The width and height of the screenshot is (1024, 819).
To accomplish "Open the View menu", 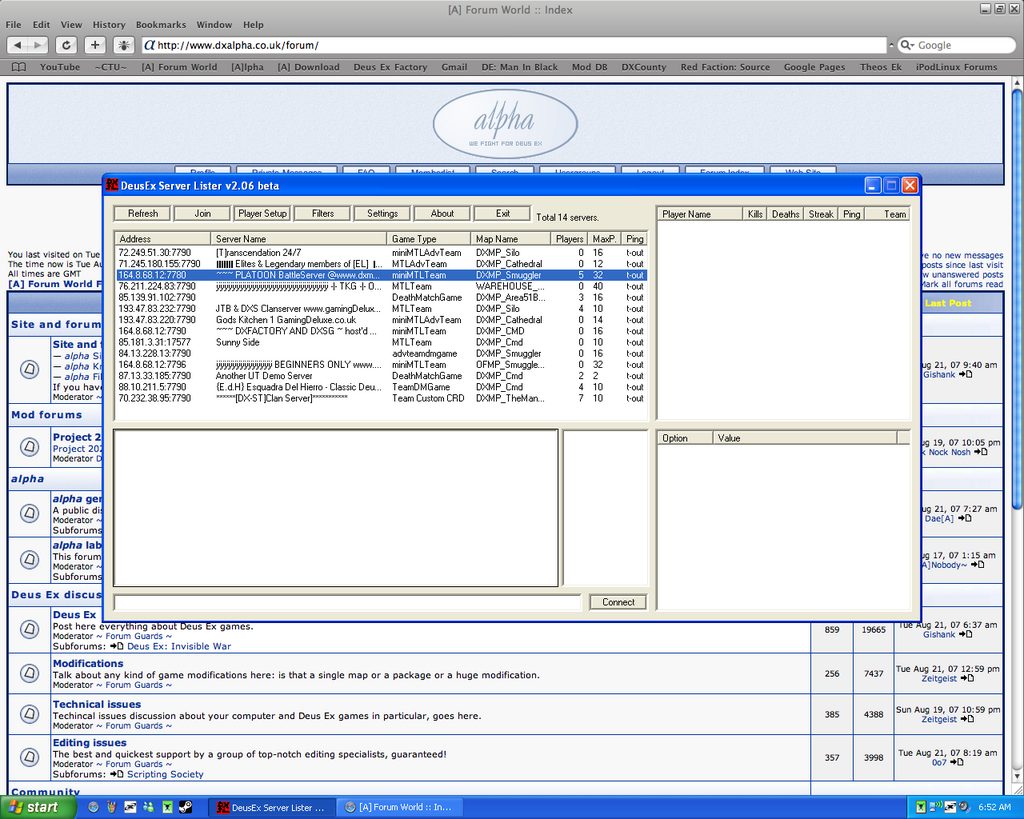I will pos(71,25).
